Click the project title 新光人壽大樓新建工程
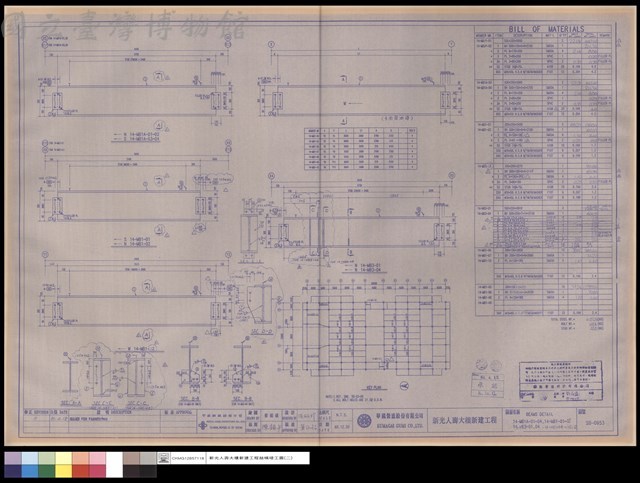Viewport: 640px width, 483px height. point(464,420)
